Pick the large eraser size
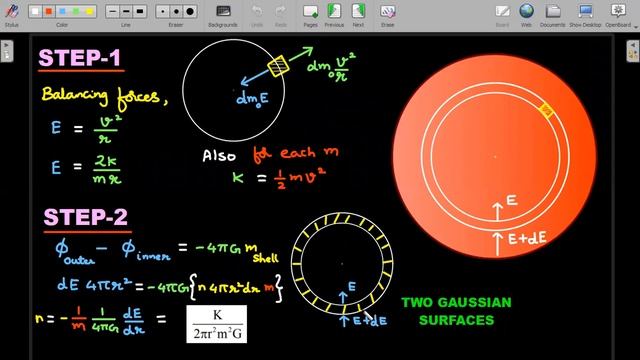640x360 pixels. (190, 12)
